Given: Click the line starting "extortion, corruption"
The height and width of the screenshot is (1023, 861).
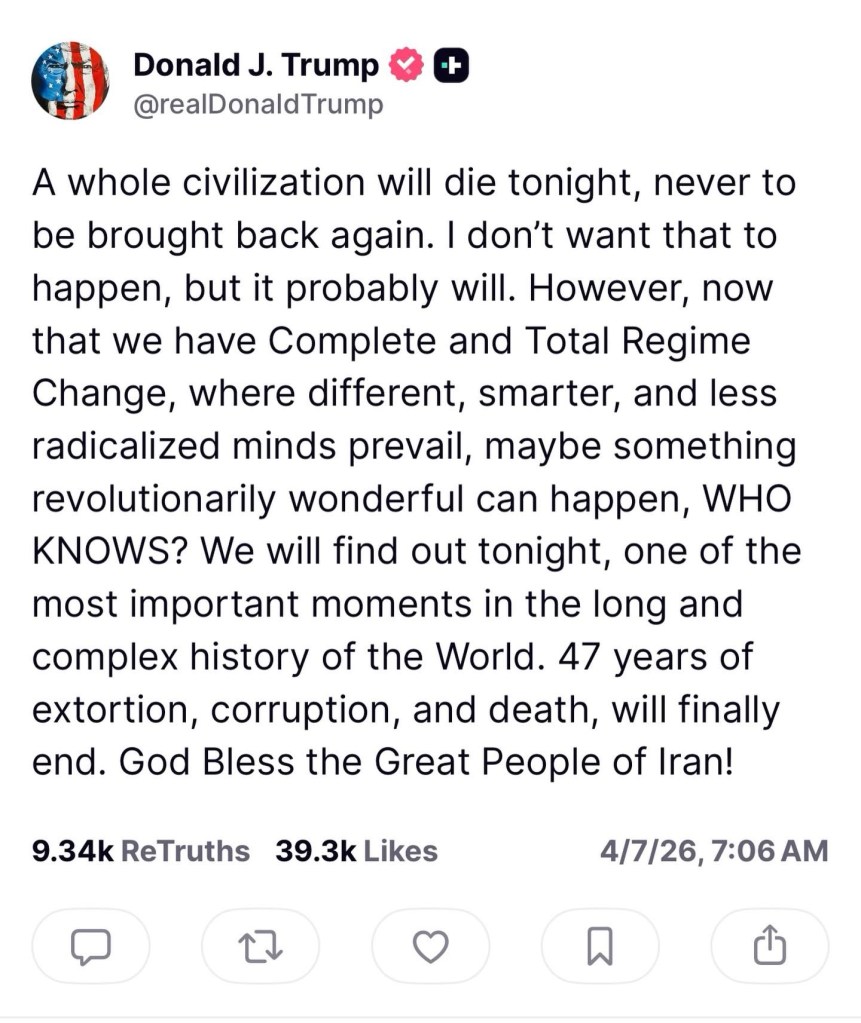Looking at the screenshot, I should 405,711.
